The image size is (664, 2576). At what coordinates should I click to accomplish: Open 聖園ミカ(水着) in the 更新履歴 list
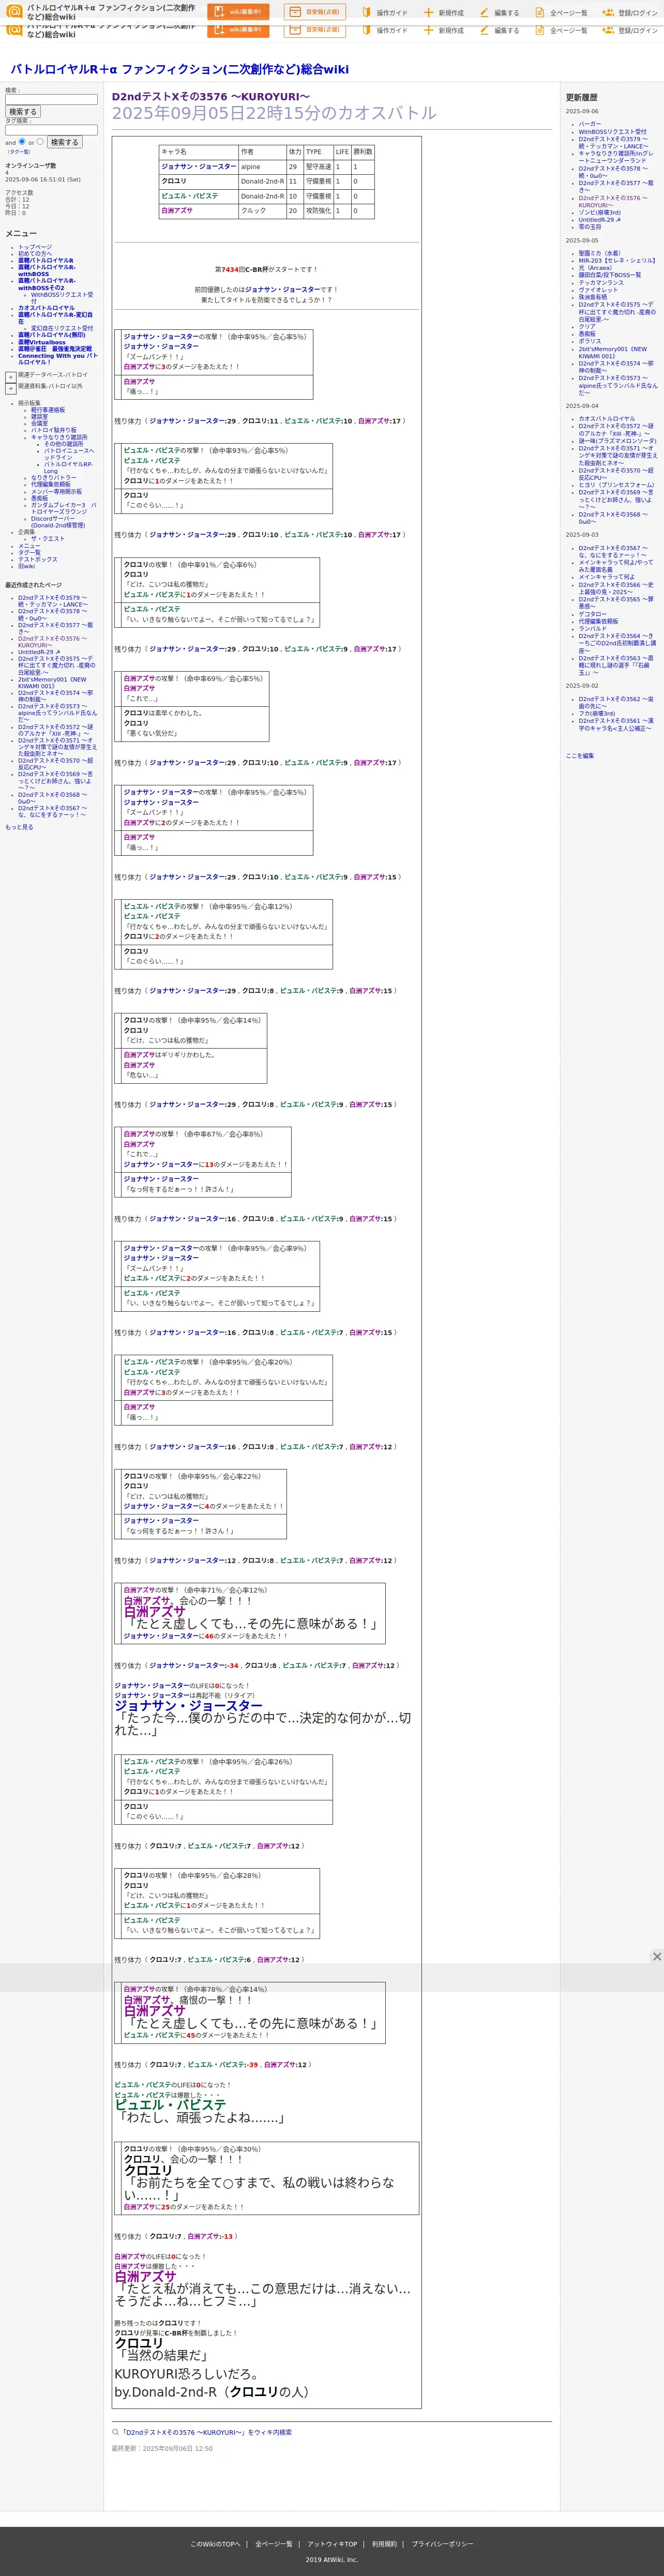click(x=599, y=253)
